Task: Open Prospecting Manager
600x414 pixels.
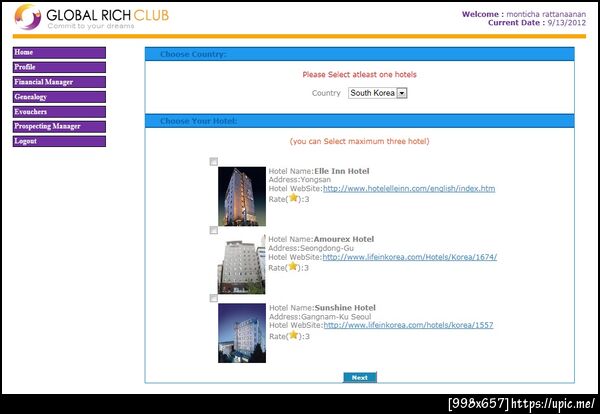Action: (x=59, y=126)
